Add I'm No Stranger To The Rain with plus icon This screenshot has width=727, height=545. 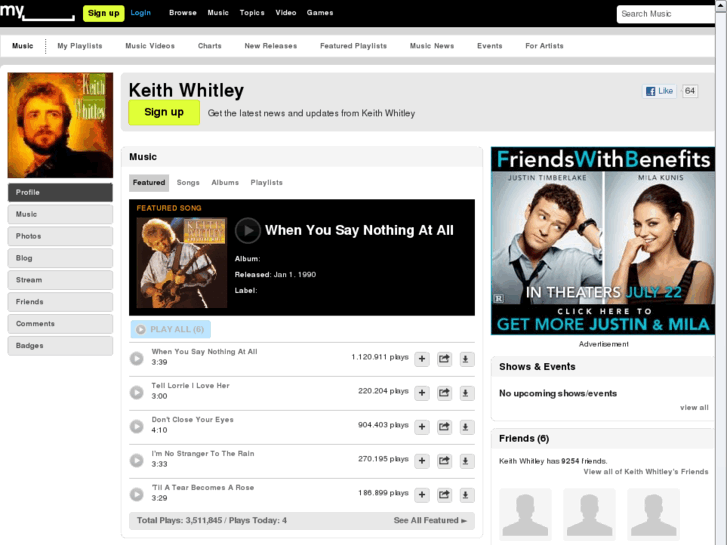point(422,461)
